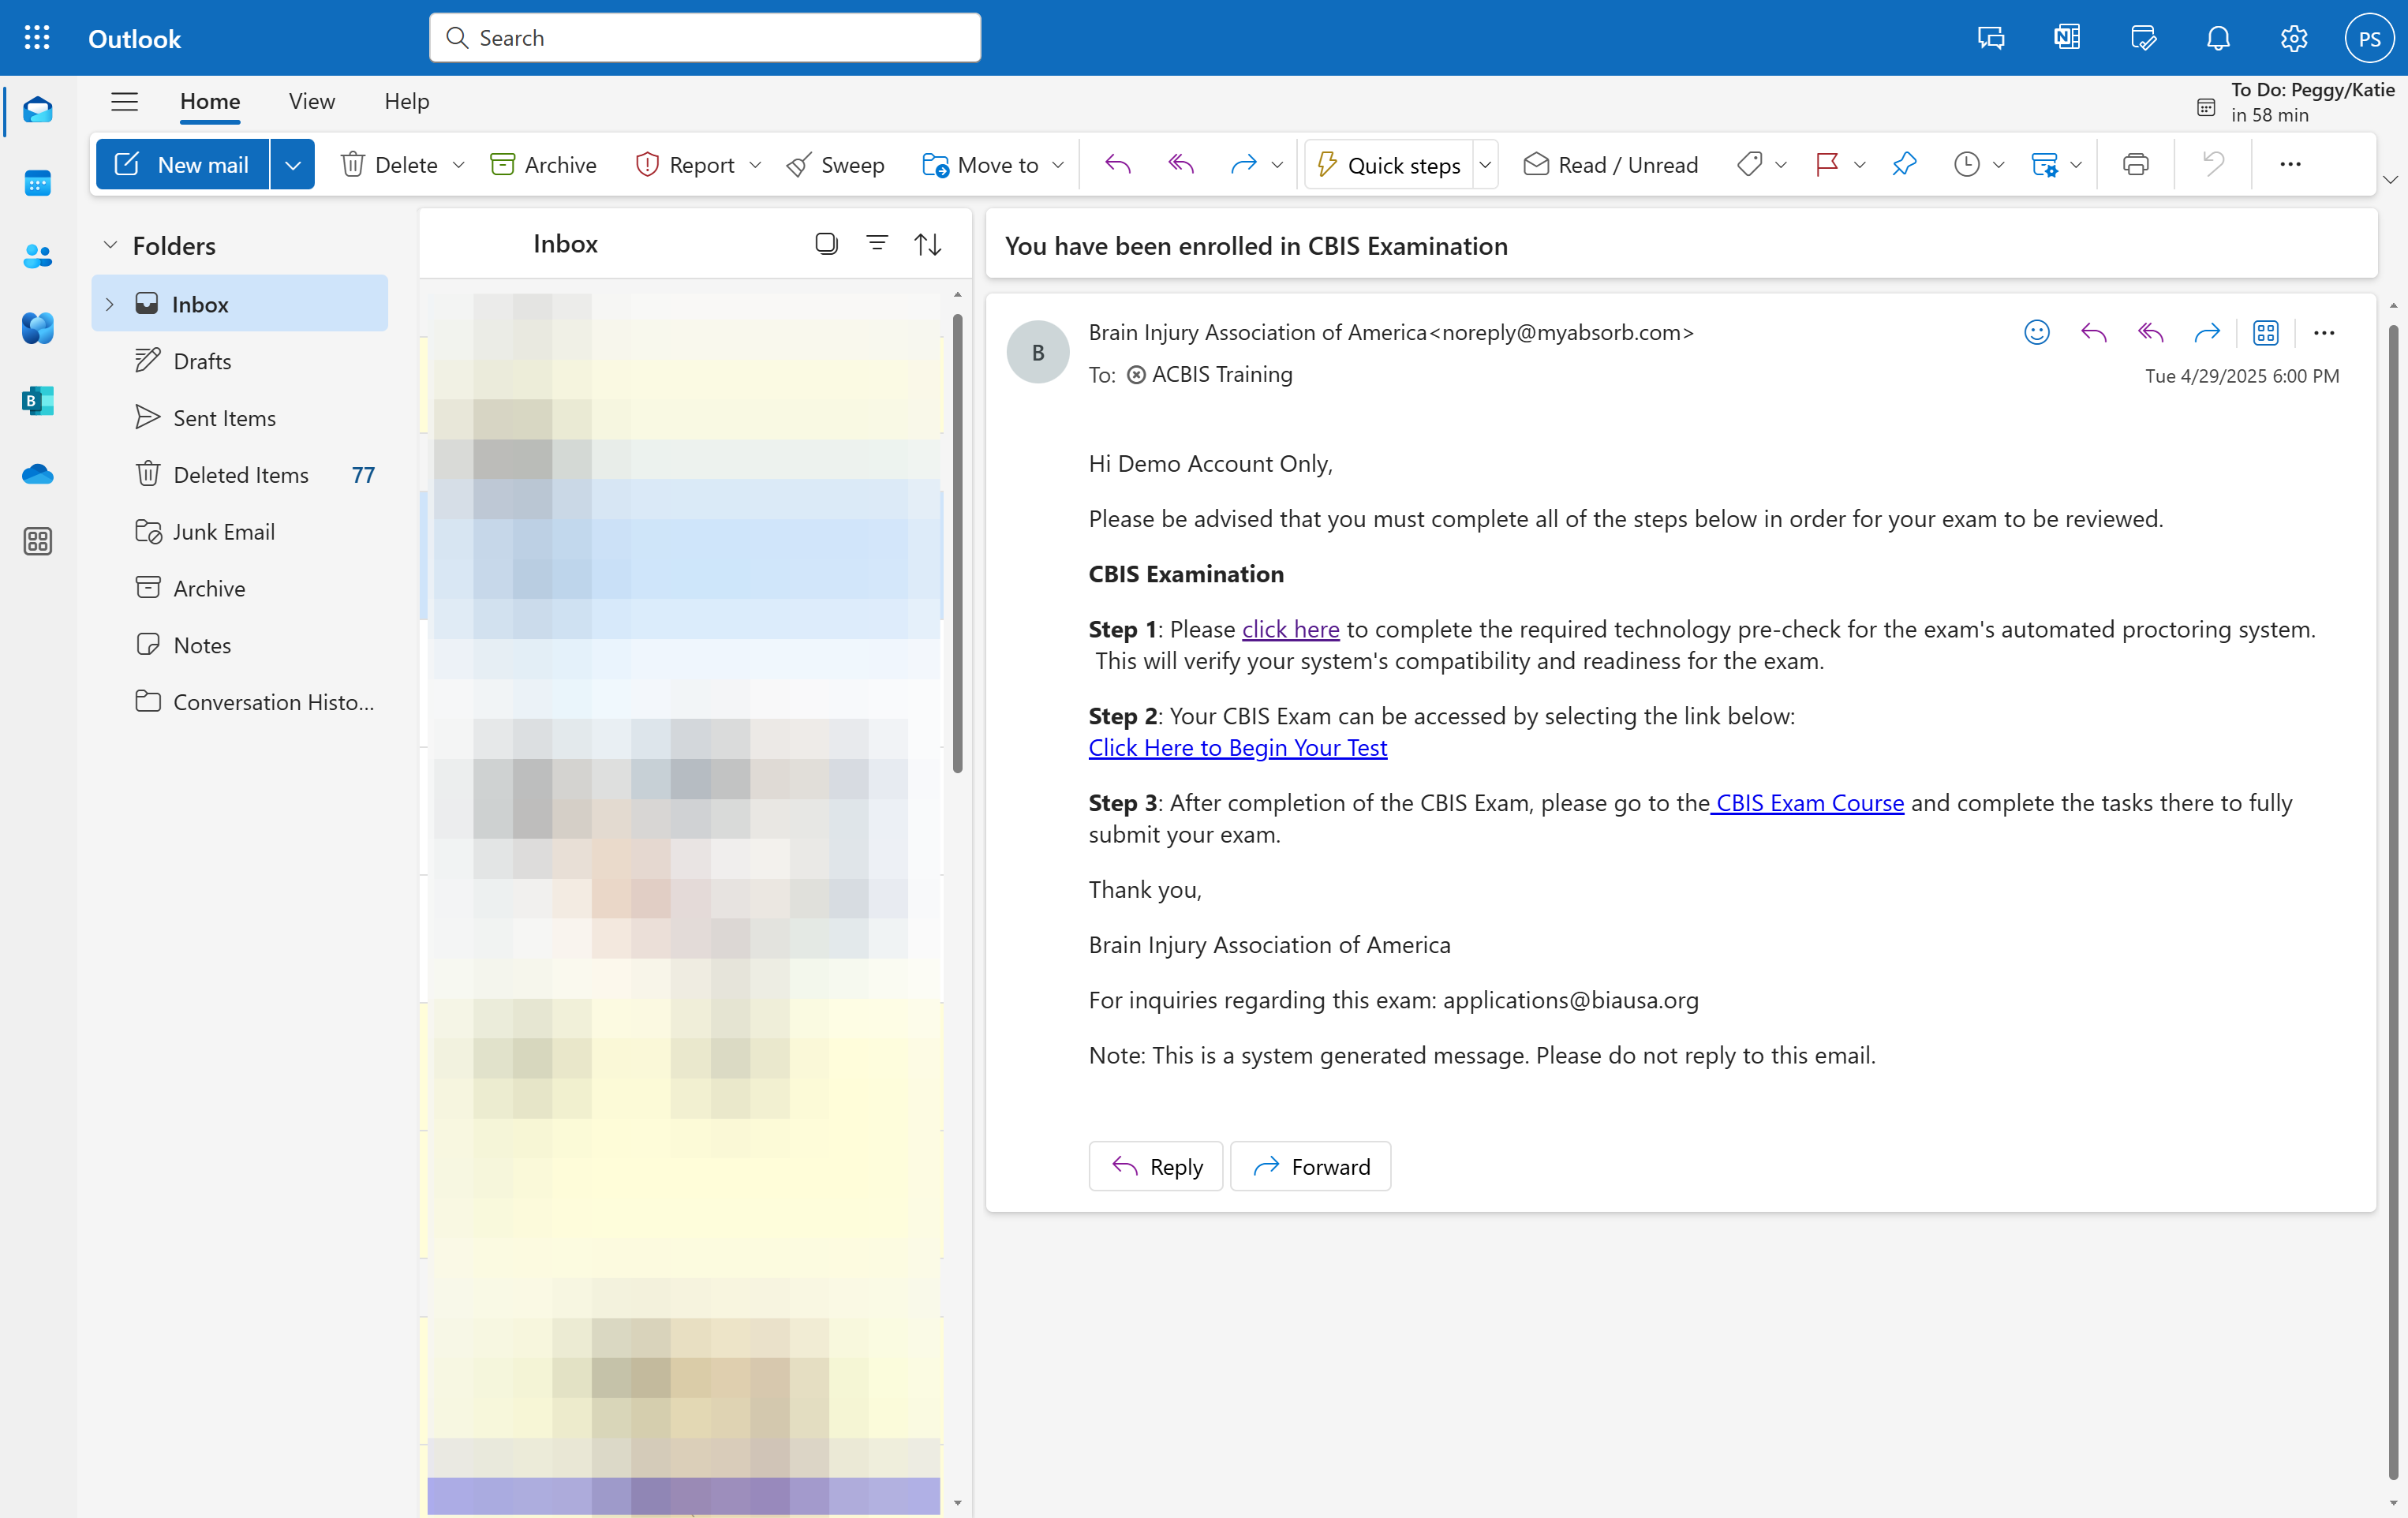This screenshot has width=2408, height=1518.
Task: Expand Quick steps dropdown arrow
Action: 1485,164
